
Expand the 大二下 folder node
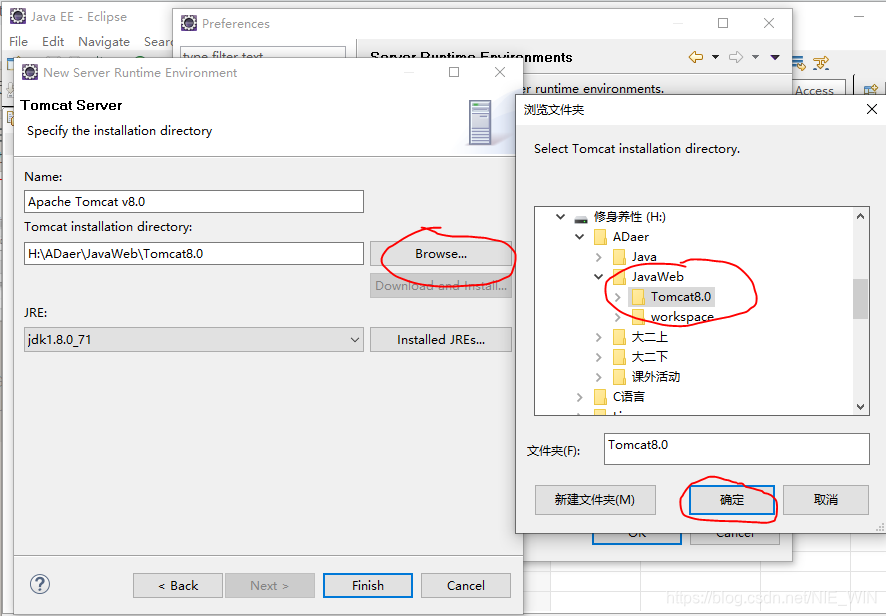(x=598, y=357)
